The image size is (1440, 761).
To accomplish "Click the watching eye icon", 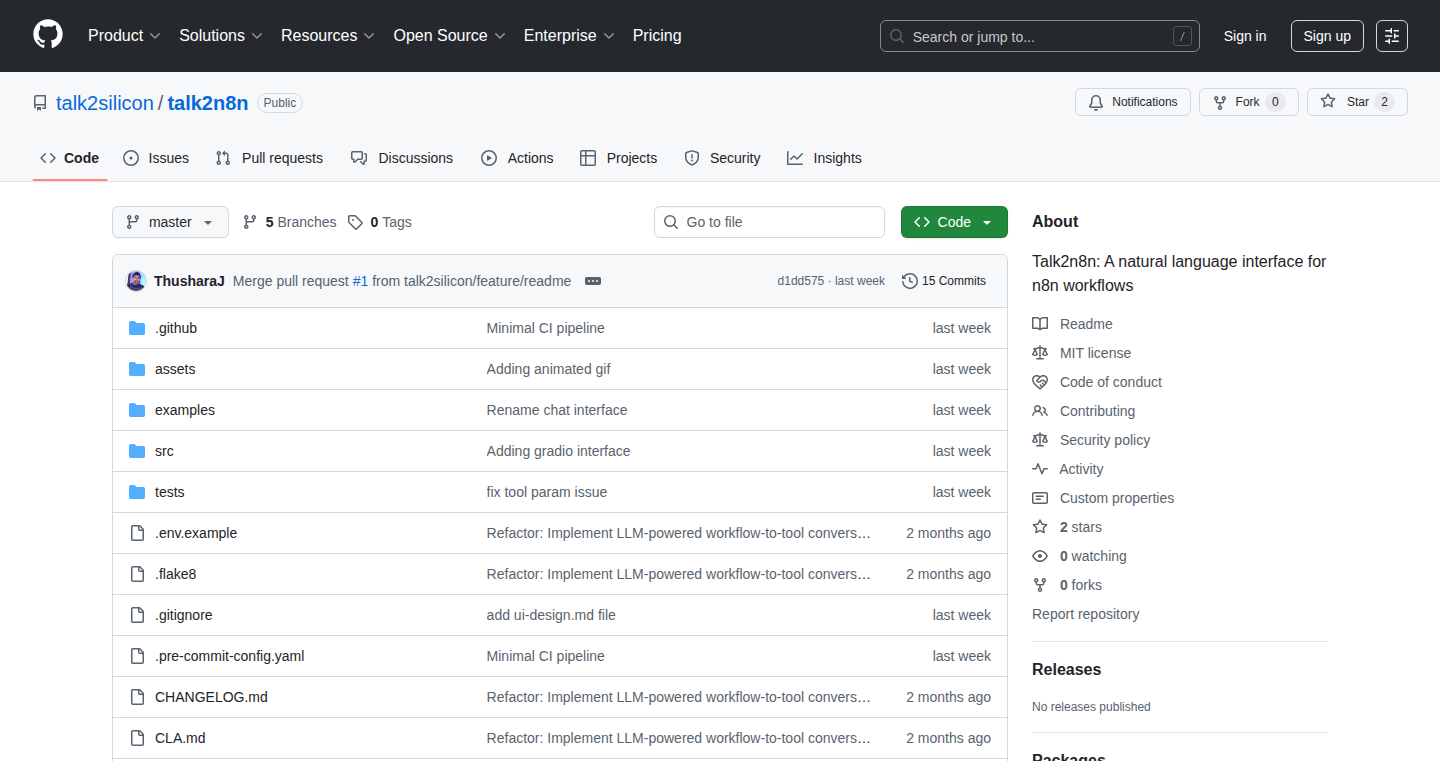I will coord(1040,556).
